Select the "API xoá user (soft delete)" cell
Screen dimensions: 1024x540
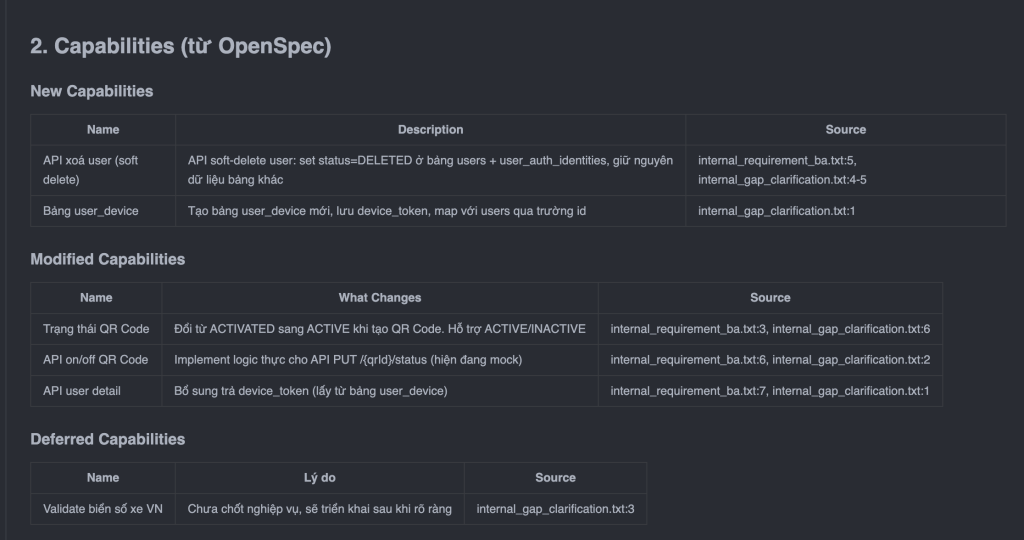[x=91, y=170]
